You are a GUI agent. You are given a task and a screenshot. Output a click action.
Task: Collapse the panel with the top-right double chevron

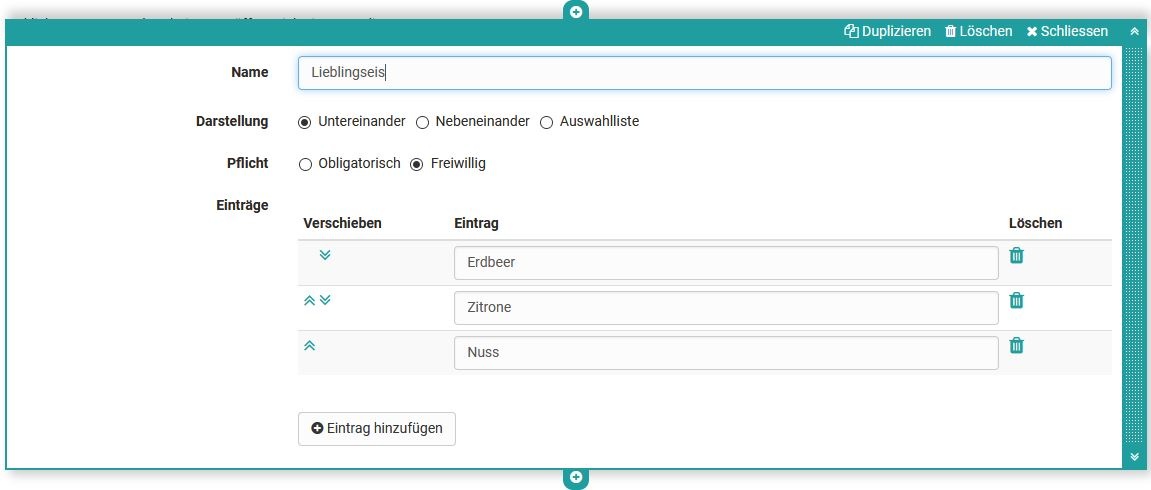1134,32
